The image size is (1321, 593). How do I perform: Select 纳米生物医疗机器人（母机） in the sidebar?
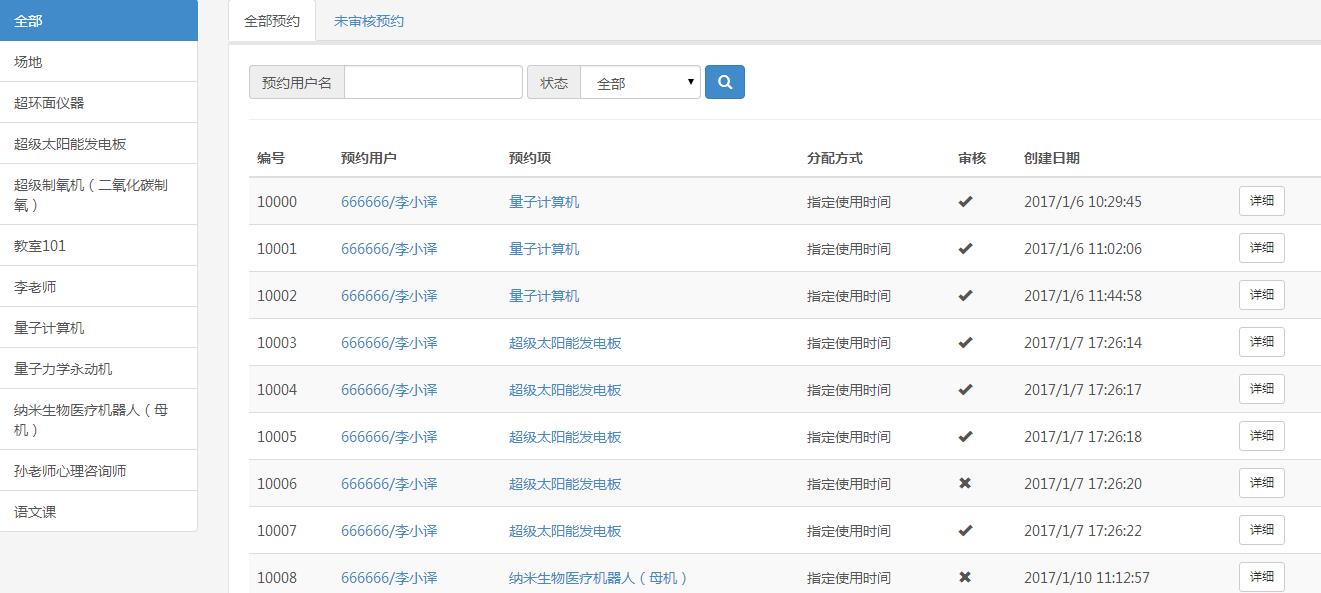(99, 419)
